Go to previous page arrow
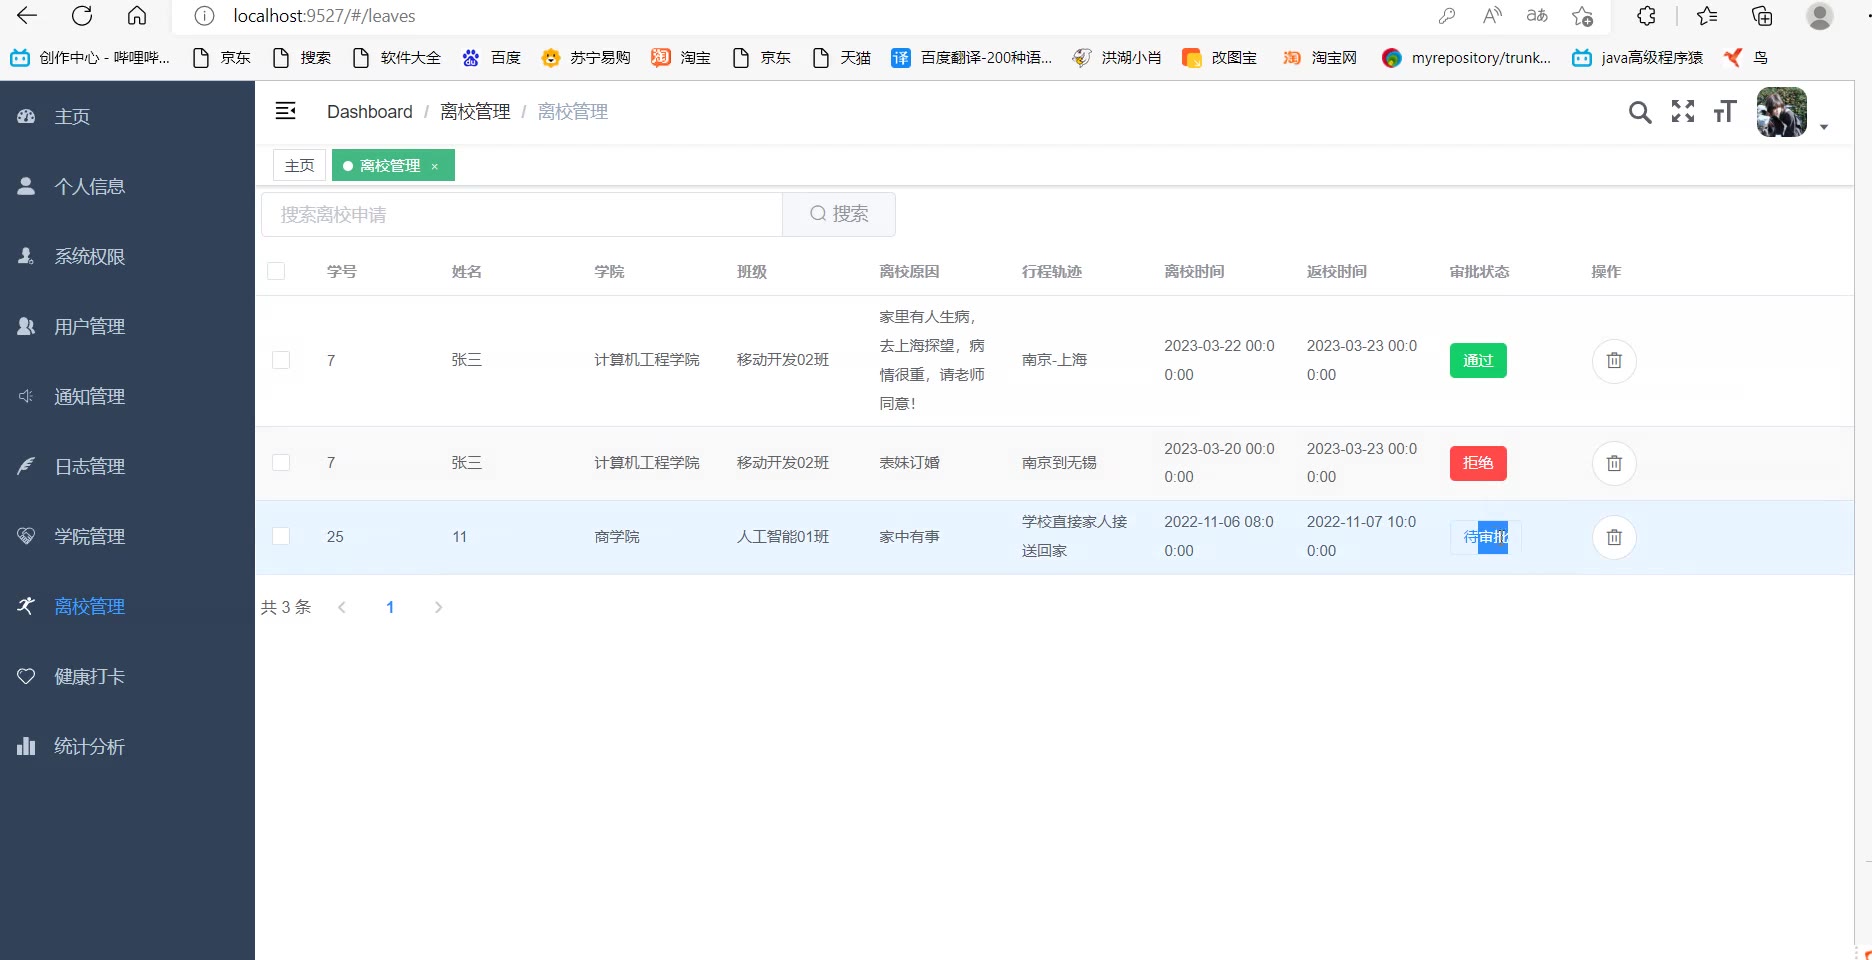Image resolution: width=1872 pixels, height=960 pixels. (342, 607)
